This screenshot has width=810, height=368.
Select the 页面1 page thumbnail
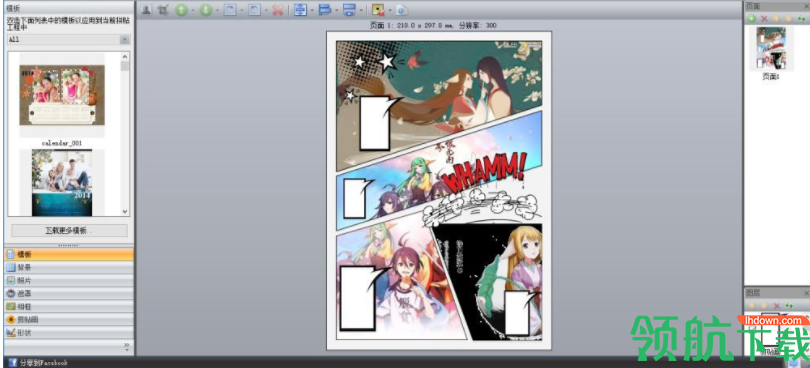[x=771, y=49]
